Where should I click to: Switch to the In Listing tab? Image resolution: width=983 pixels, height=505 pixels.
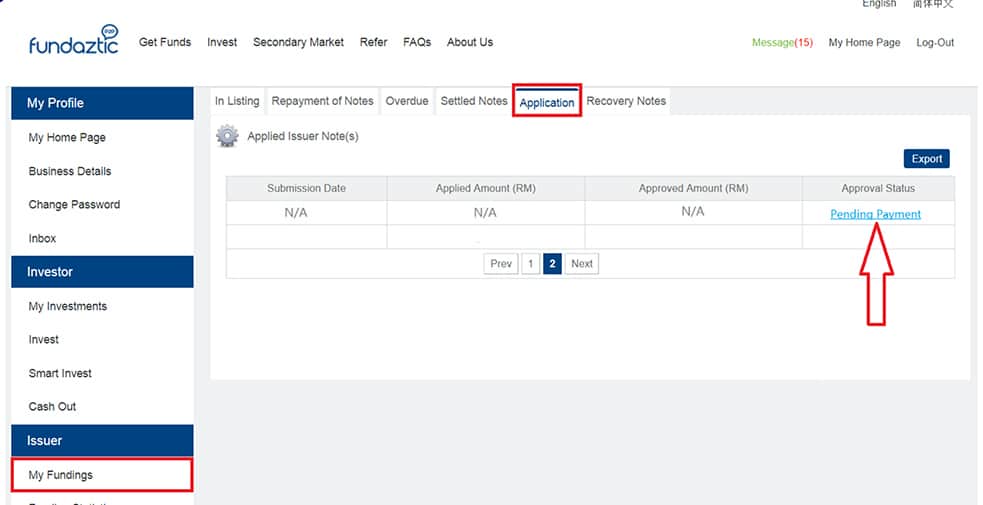(237, 101)
